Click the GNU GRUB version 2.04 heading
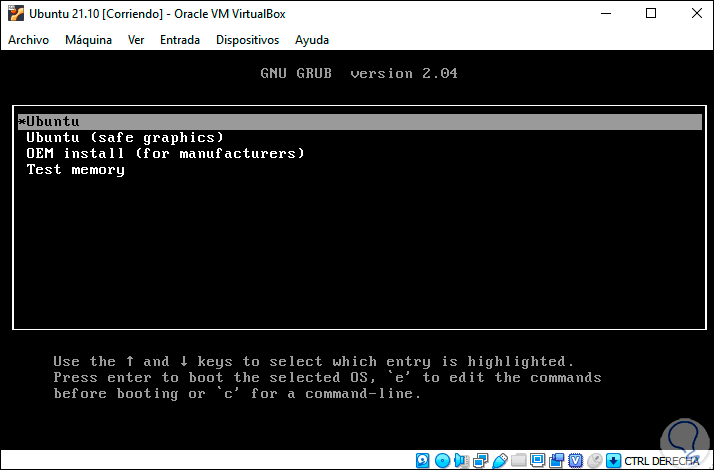The height and width of the screenshot is (470, 714). coord(359,73)
